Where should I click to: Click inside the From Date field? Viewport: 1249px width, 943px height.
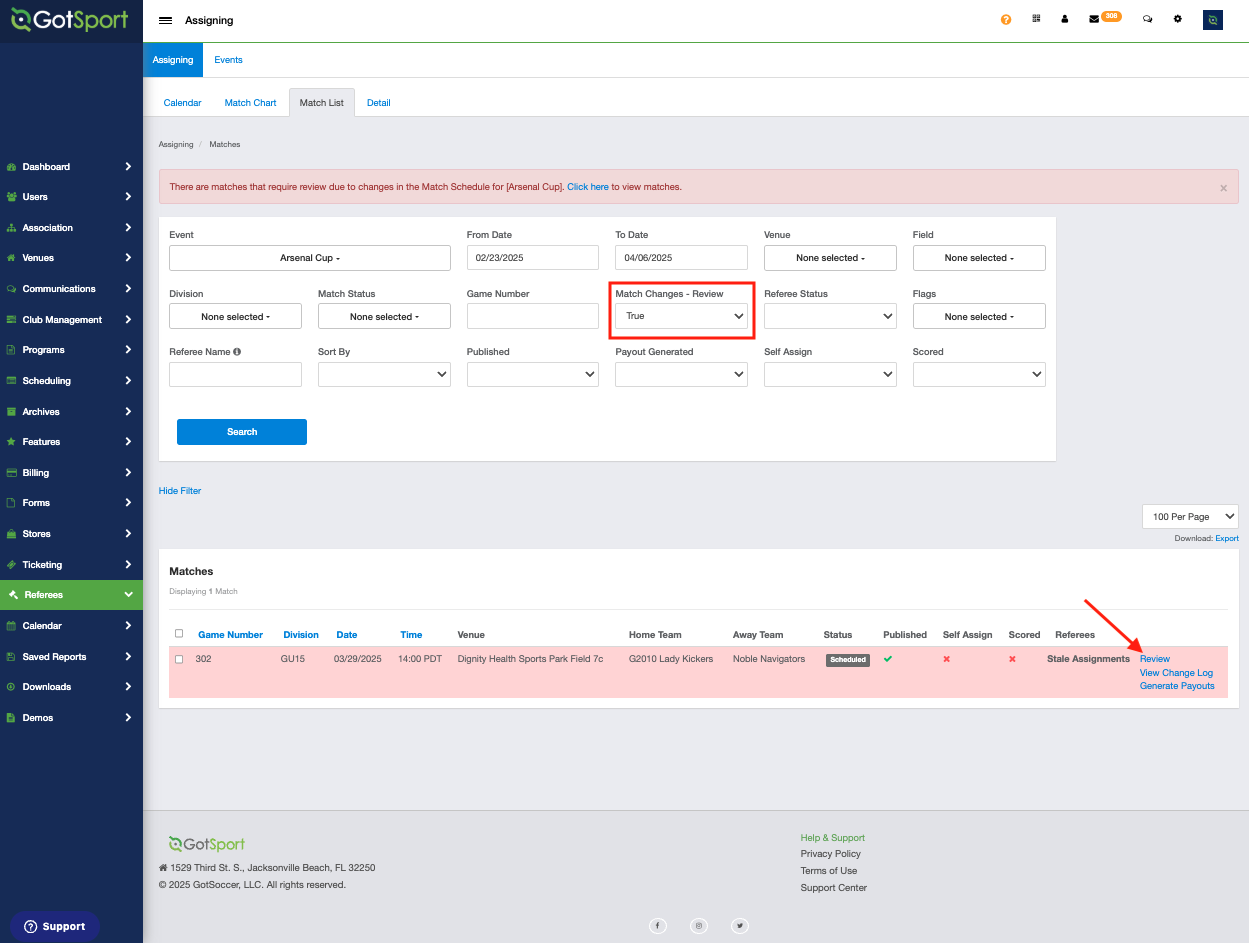click(532, 257)
